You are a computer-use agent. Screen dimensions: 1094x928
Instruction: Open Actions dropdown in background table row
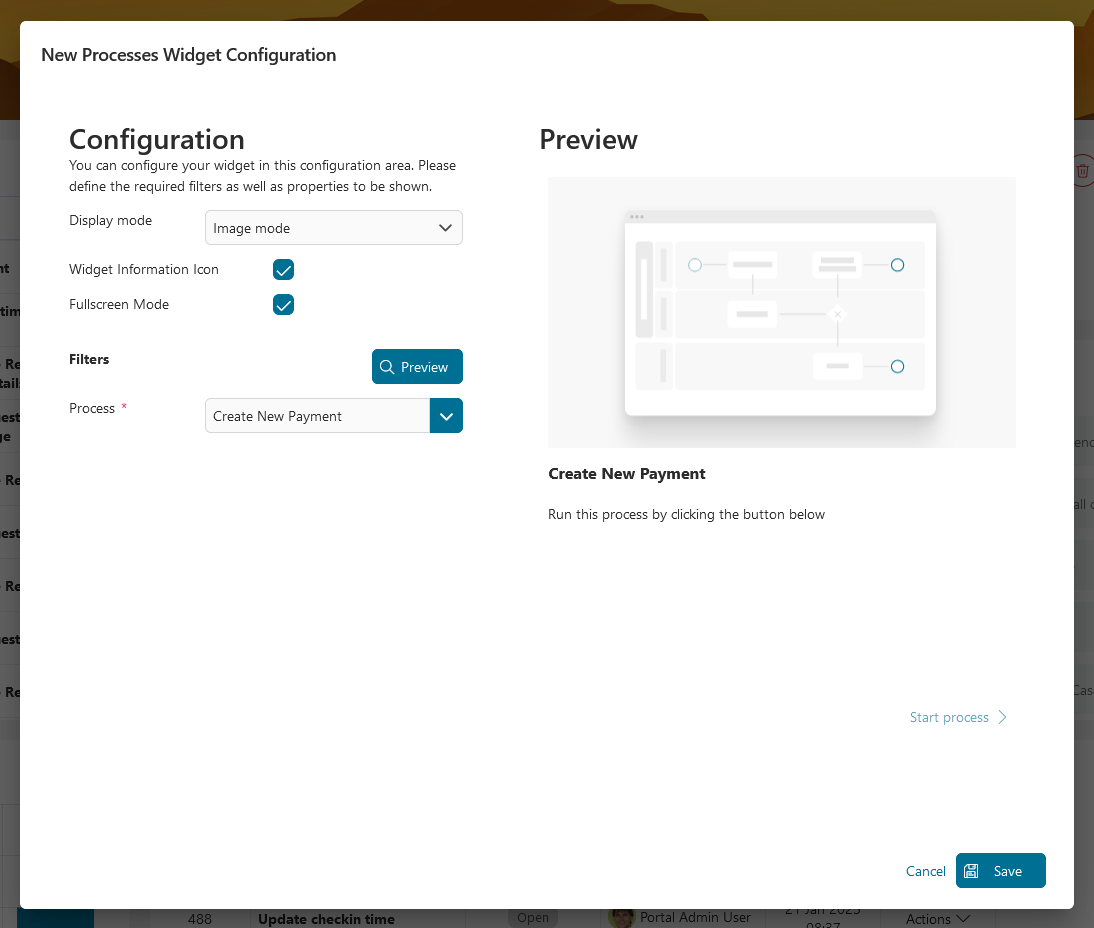[x=938, y=919]
